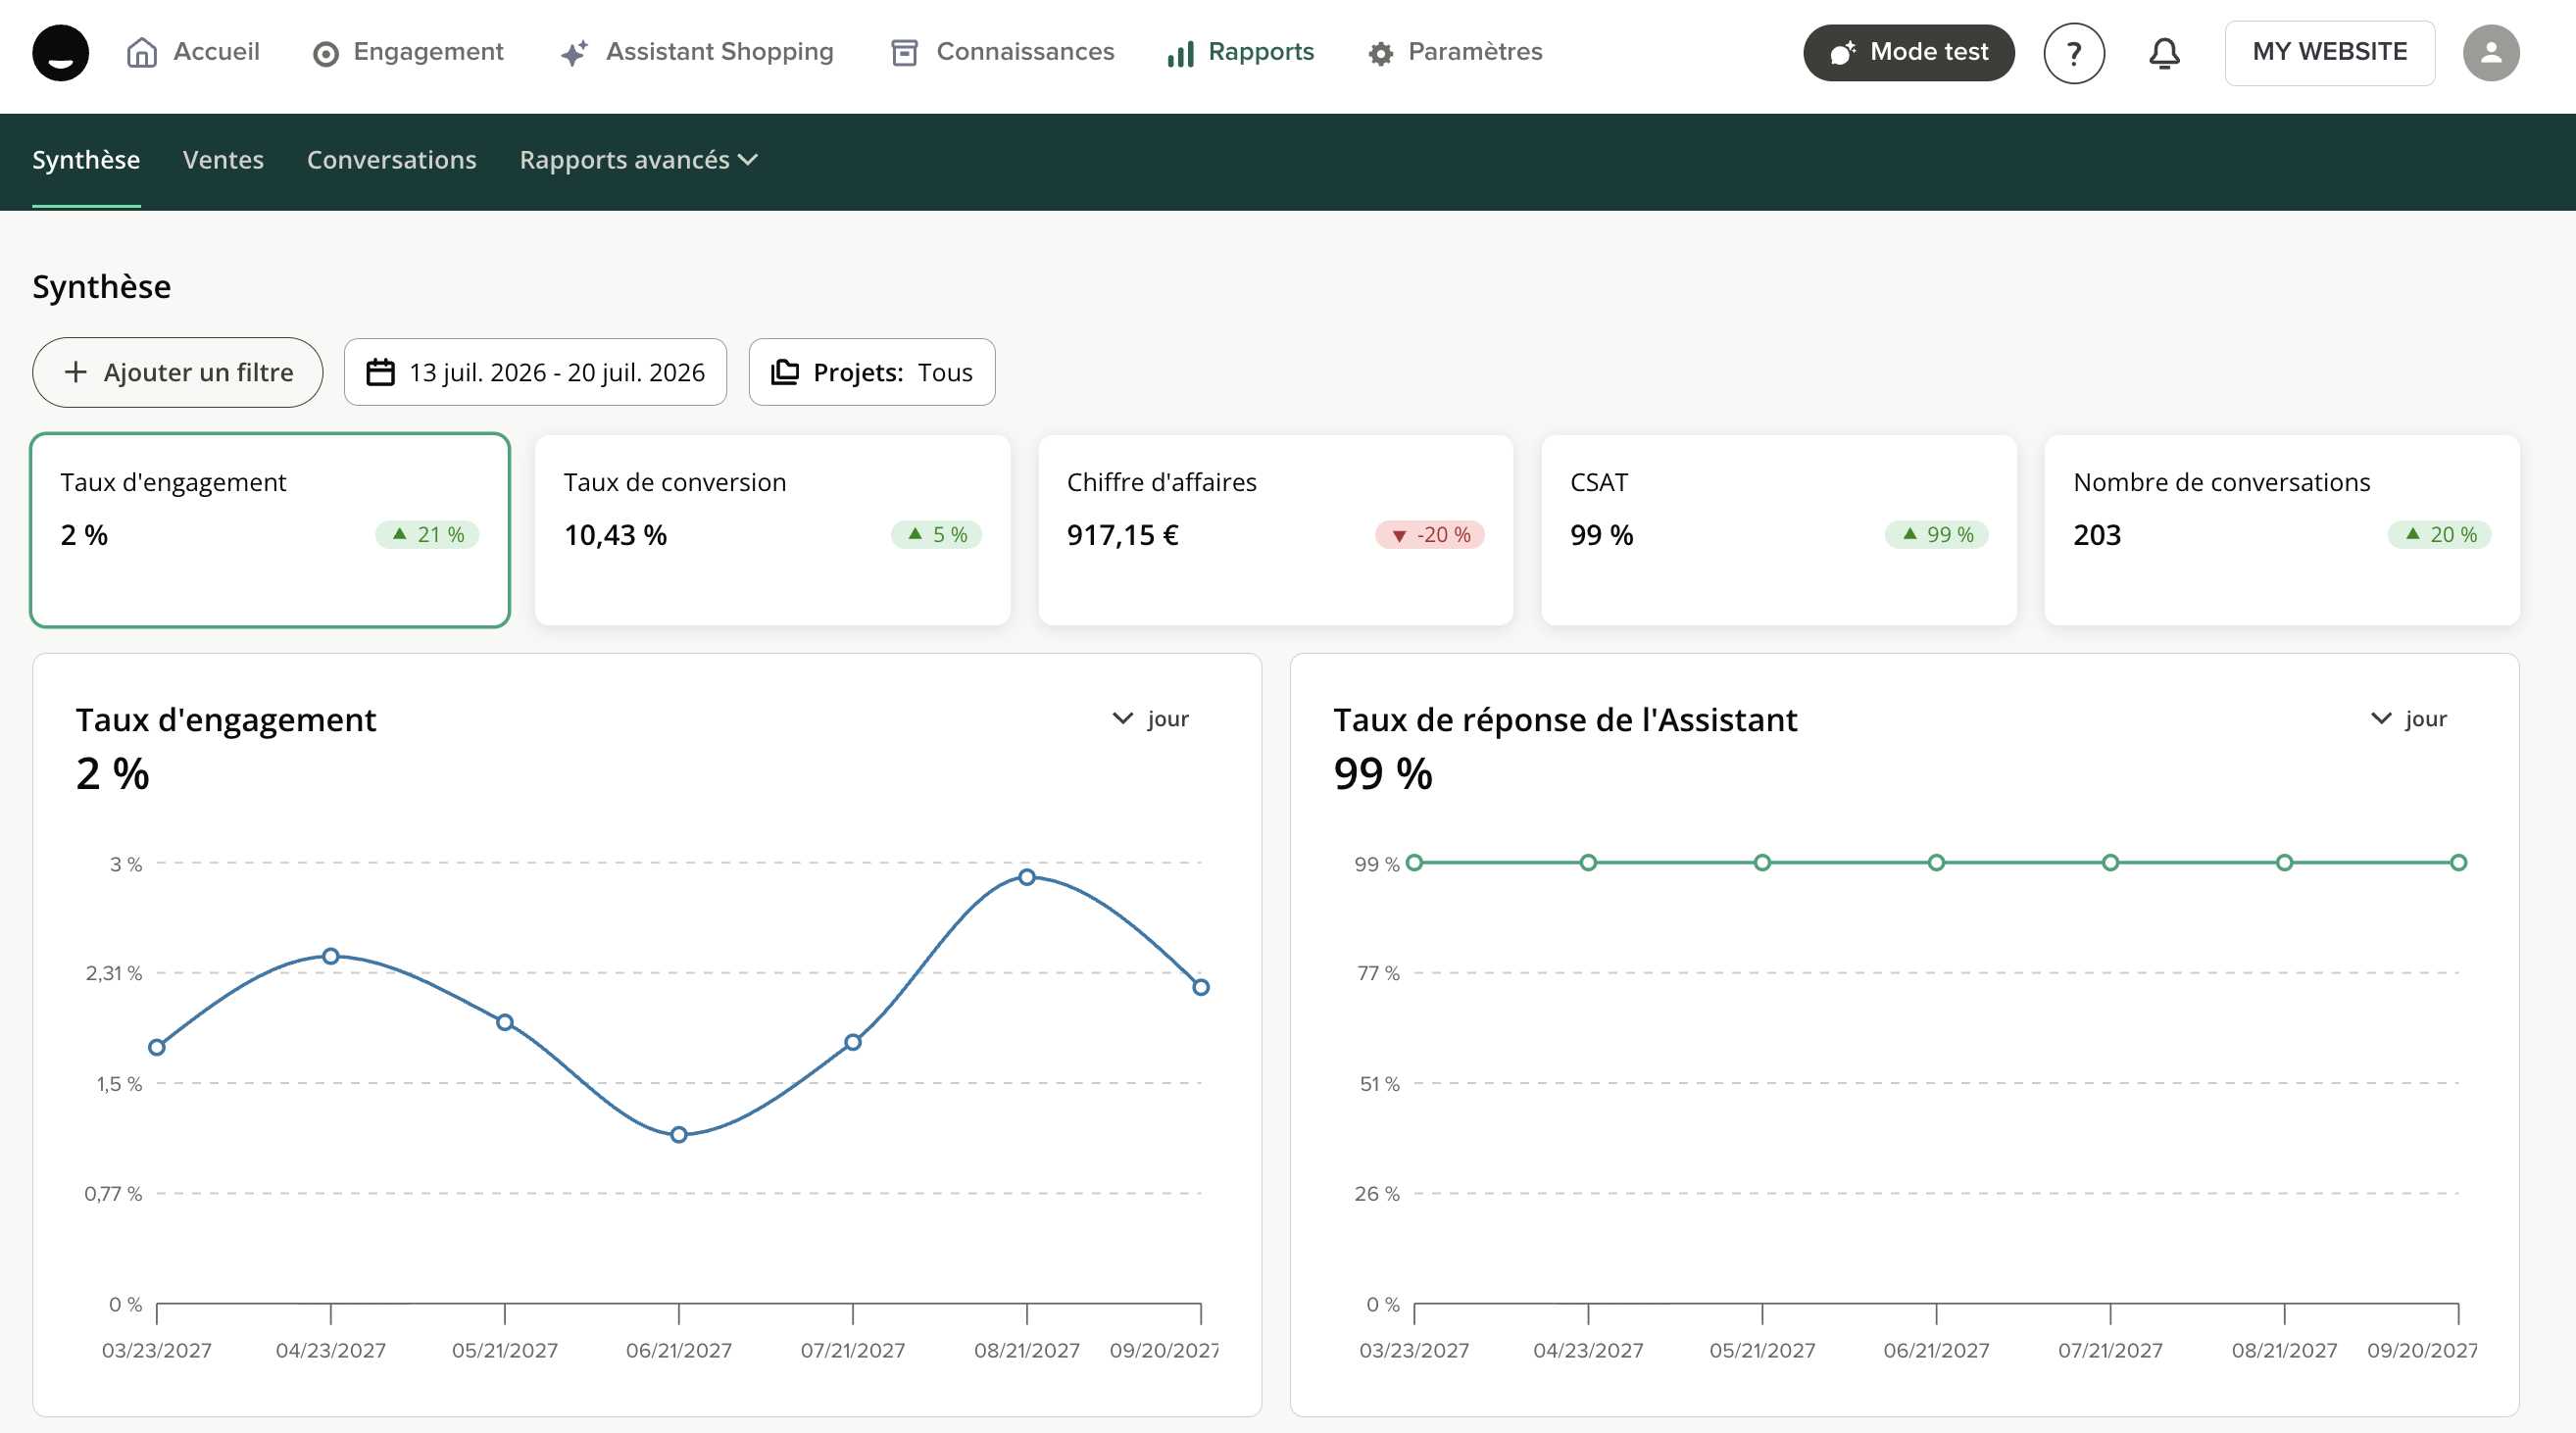The width and height of the screenshot is (2576, 1433).
Task: Open jour dropdown on Taux d'engagement chart
Action: tap(1150, 719)
